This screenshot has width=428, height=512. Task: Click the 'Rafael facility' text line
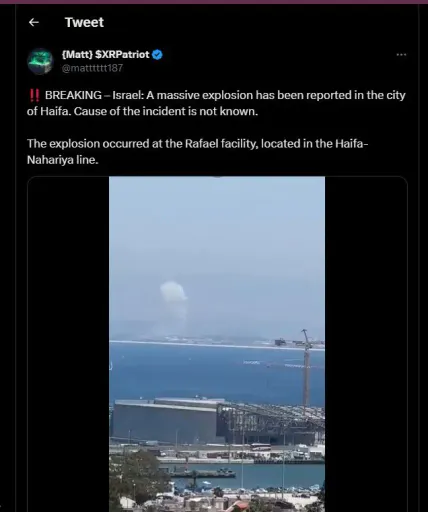(197, 144)
